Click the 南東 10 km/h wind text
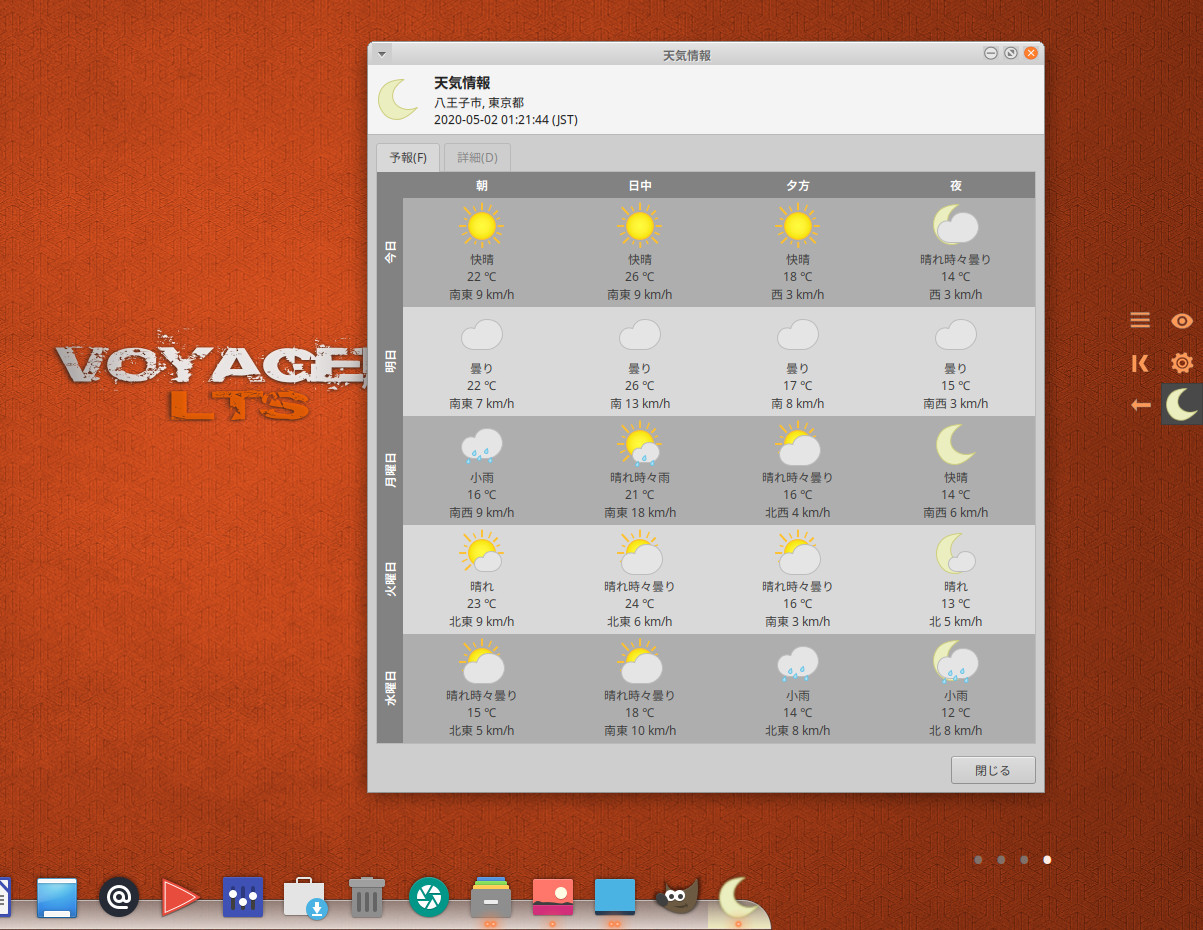The image size is (1203, 930). coord(640,731)
